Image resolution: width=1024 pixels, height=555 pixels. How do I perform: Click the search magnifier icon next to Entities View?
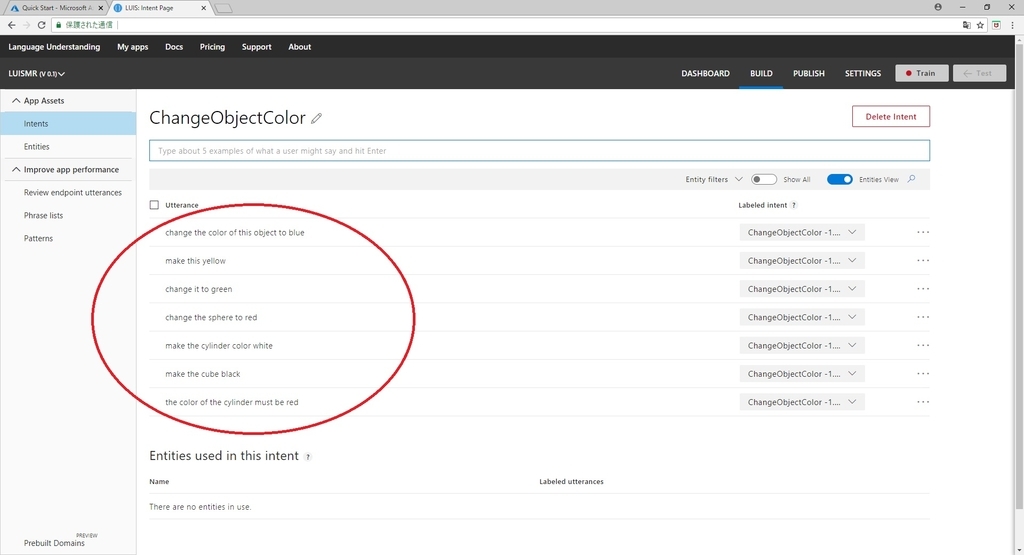click(912, 179)
